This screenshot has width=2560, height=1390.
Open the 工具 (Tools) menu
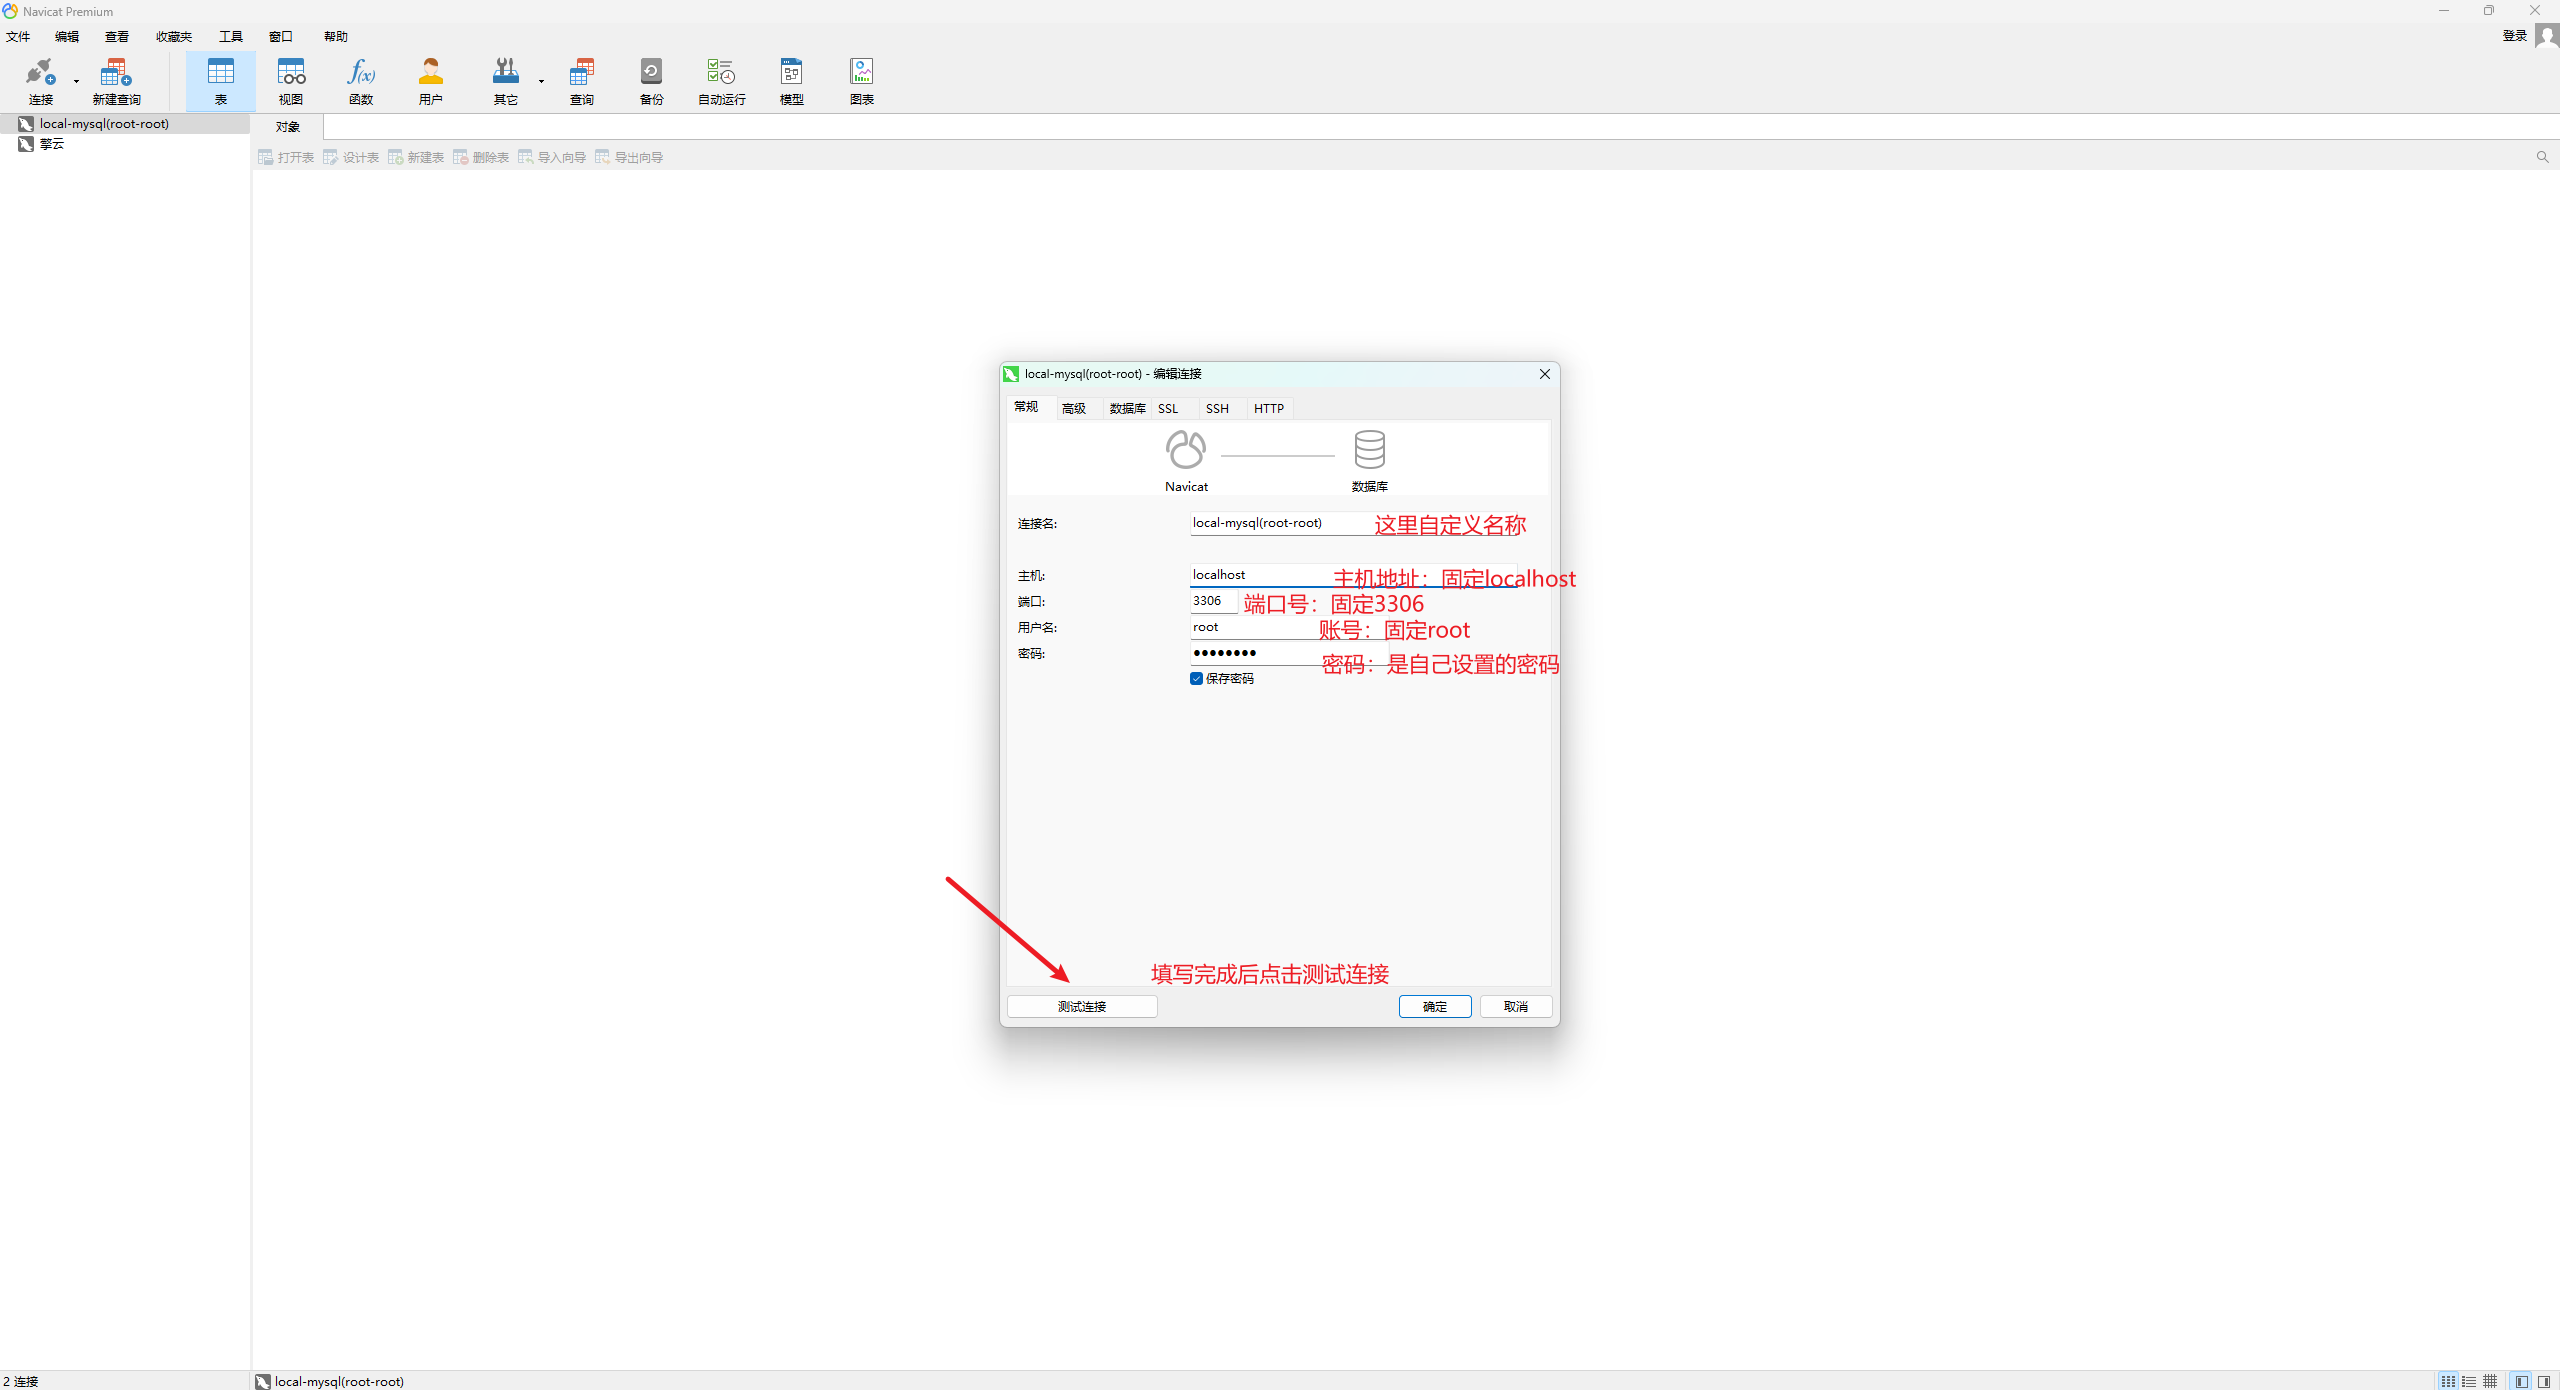231,36
